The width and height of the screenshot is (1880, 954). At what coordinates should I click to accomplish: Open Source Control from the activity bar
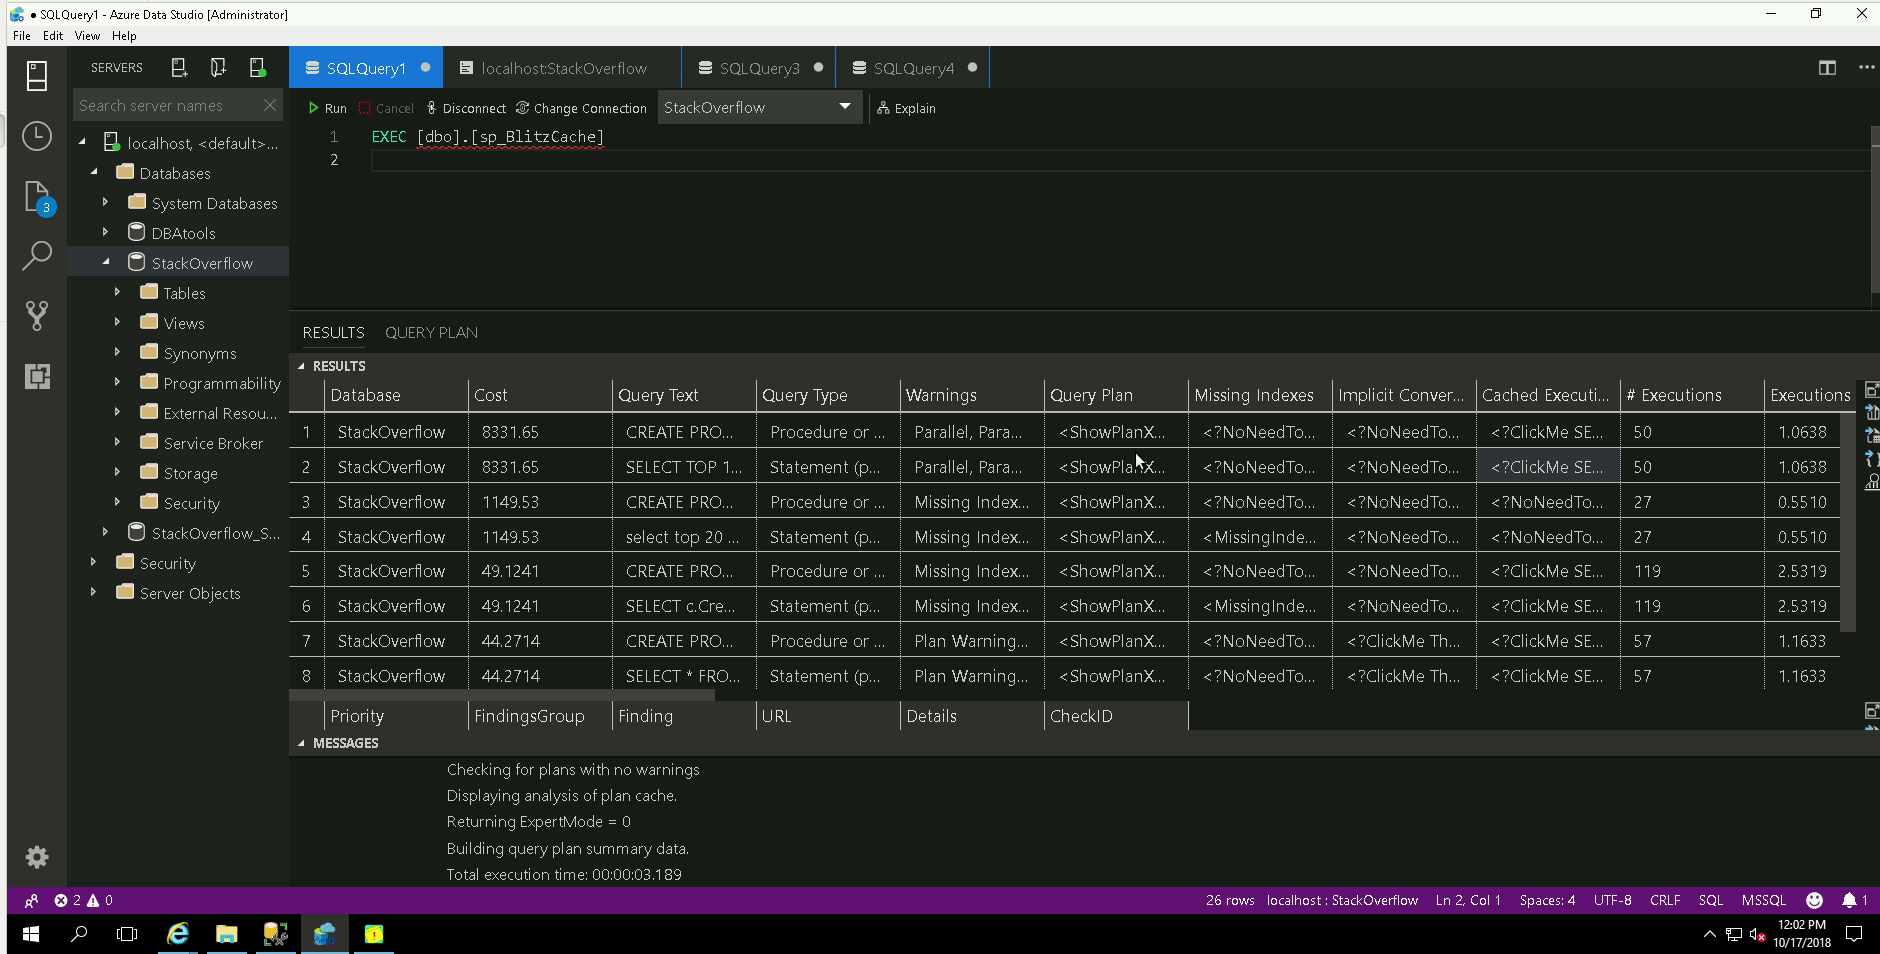(x=37, y=316)
